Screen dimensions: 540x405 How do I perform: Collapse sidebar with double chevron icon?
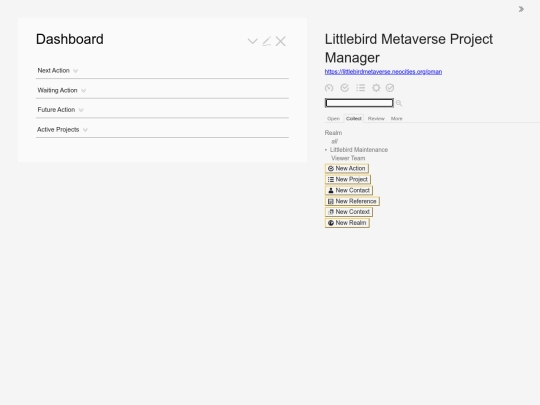click(521, 9)
